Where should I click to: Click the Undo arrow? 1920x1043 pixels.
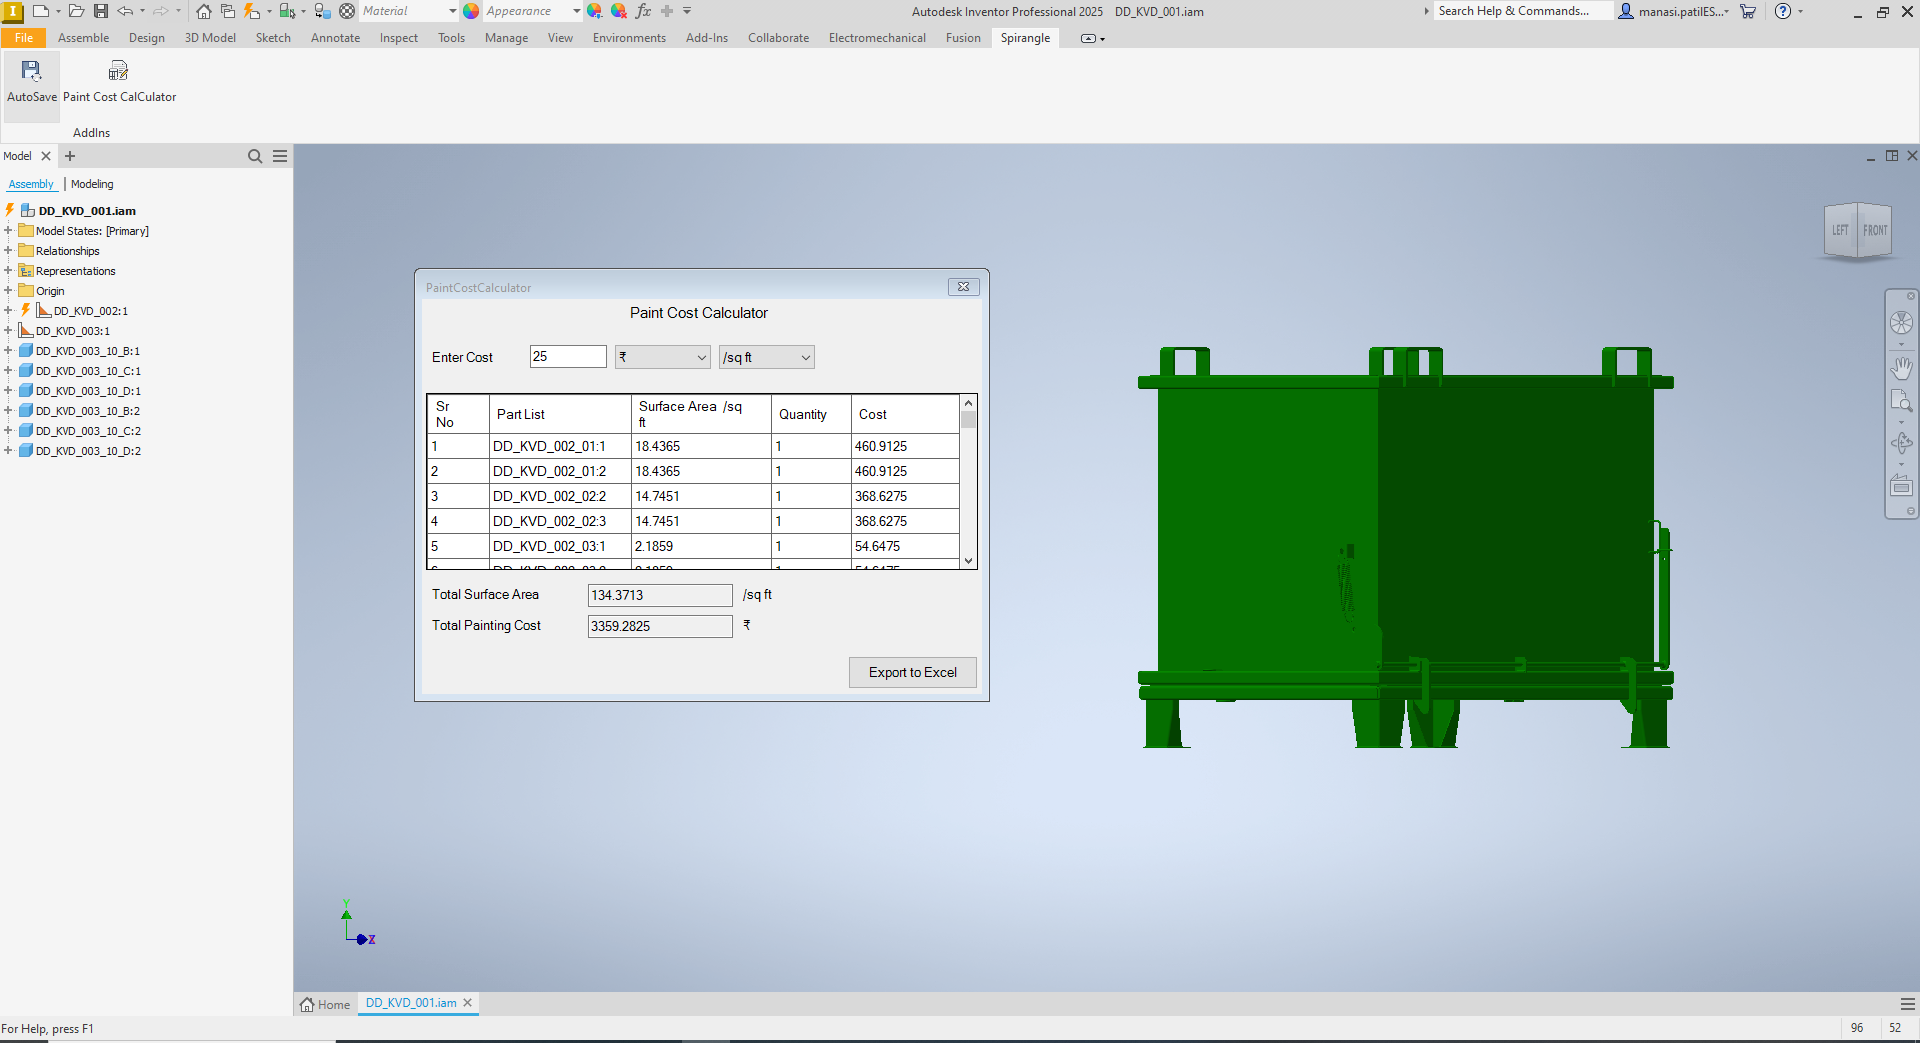tap(125, 11)
